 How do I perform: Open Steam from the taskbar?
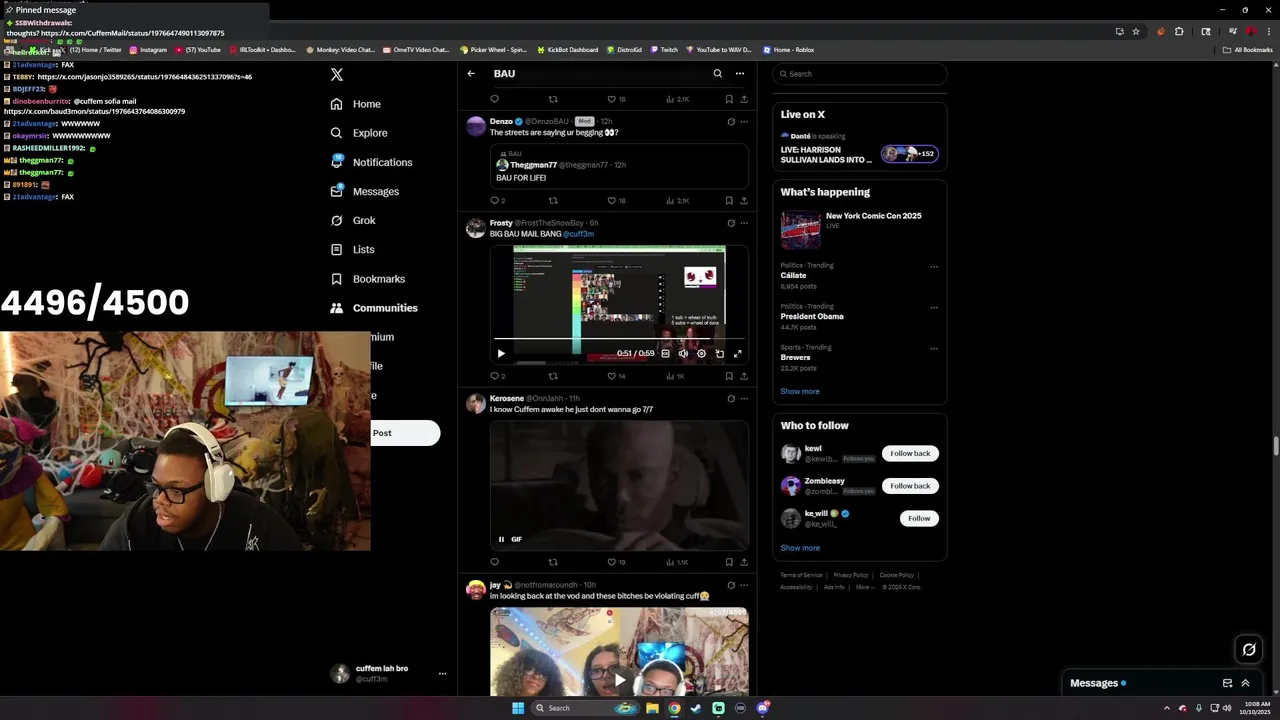pyautogui.click(x=696, y=709)
